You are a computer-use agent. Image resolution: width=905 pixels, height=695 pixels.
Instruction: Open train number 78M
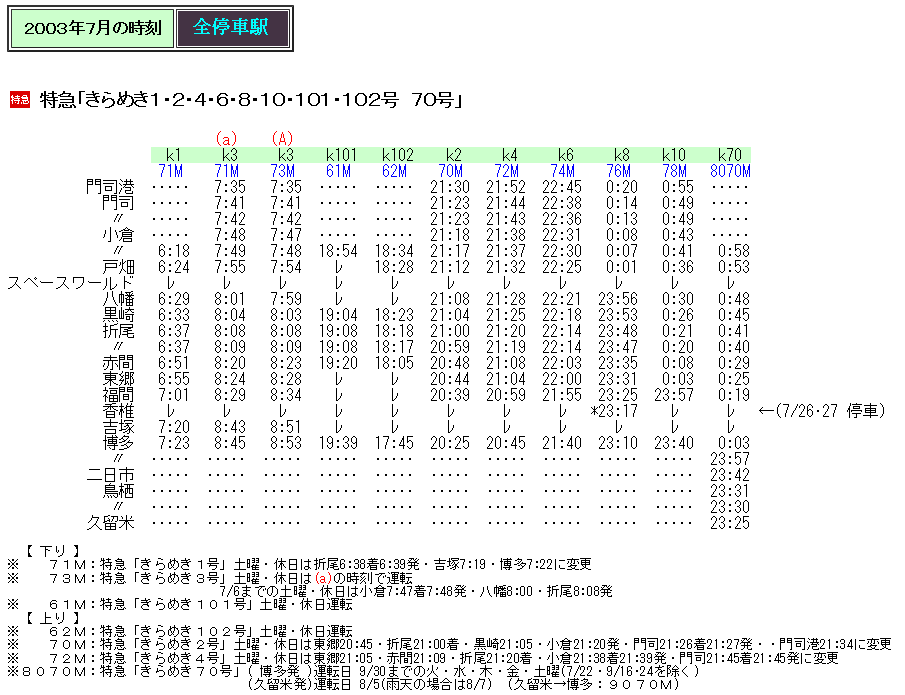point(675,171)
